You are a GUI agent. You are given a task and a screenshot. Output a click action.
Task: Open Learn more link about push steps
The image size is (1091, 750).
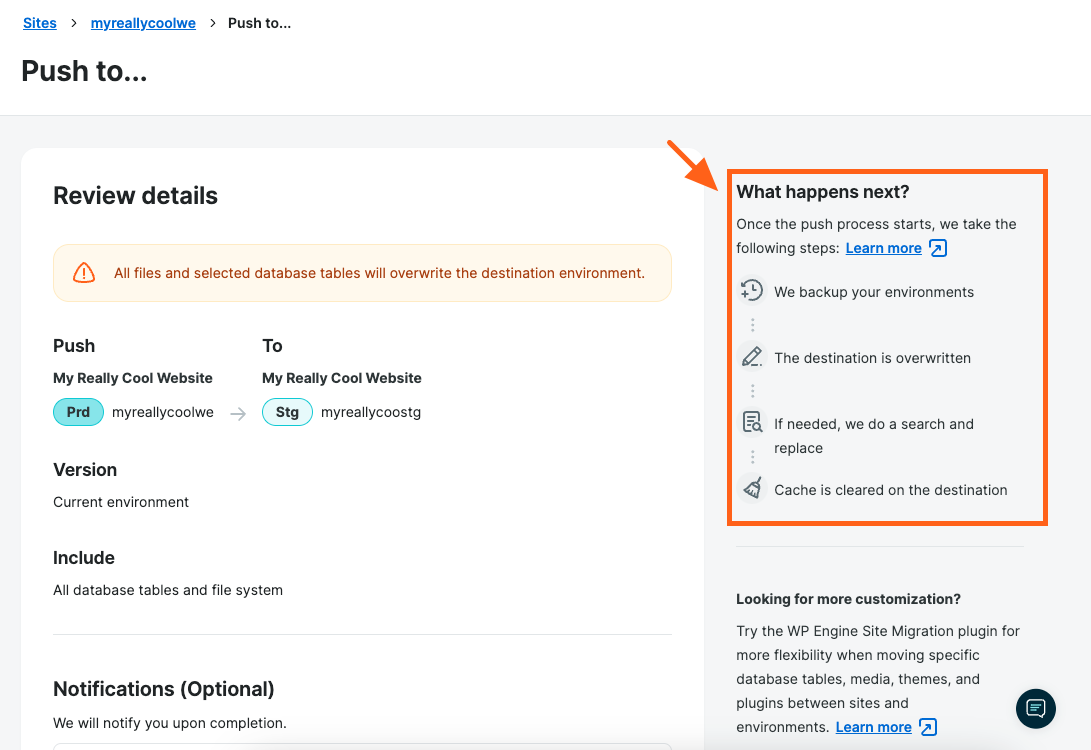(883, 248)
